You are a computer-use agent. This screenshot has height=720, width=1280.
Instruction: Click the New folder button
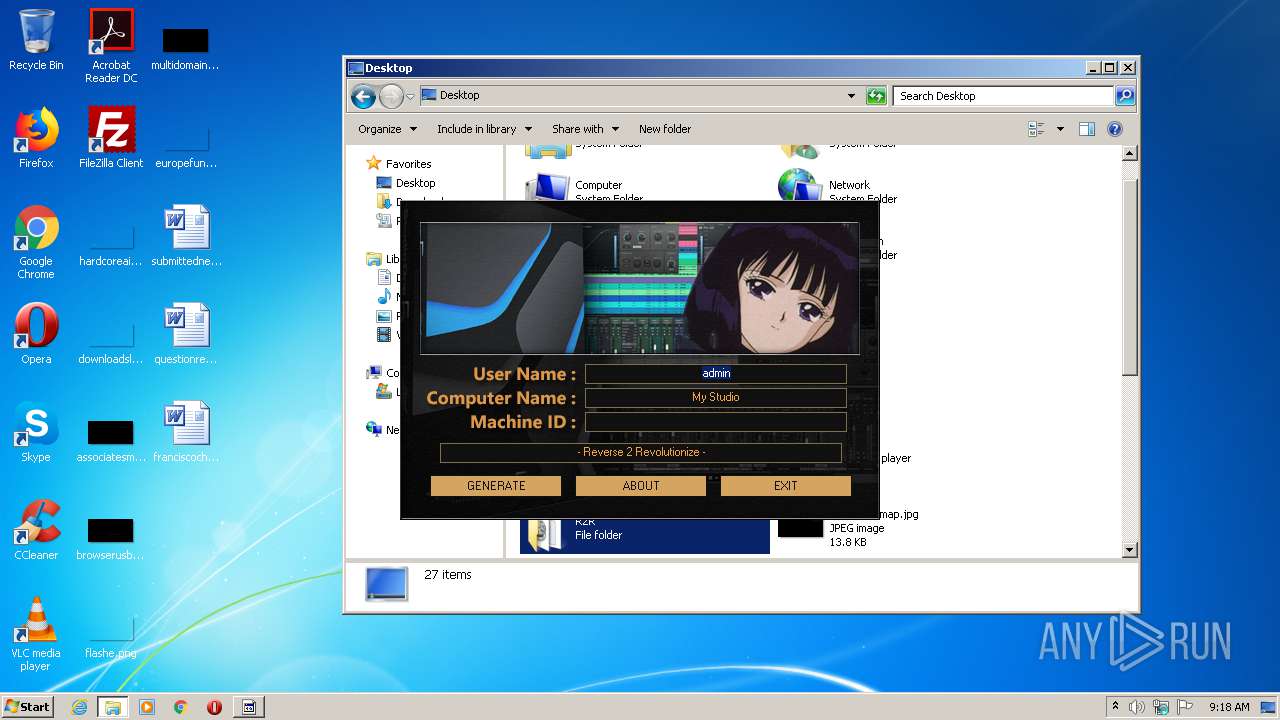[665, 129]
